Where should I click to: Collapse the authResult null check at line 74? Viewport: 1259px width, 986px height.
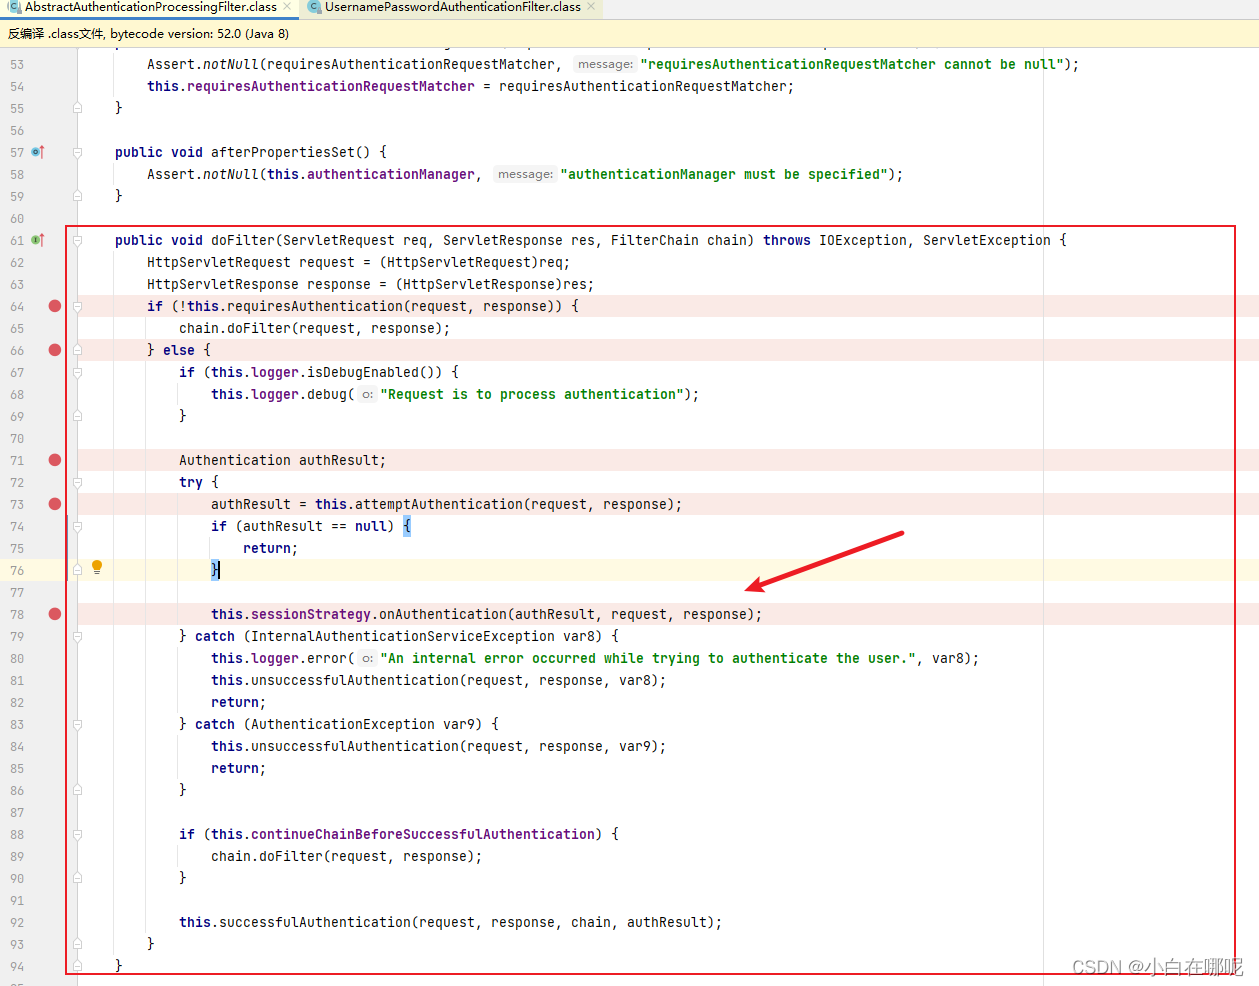(x=77, y=526)
